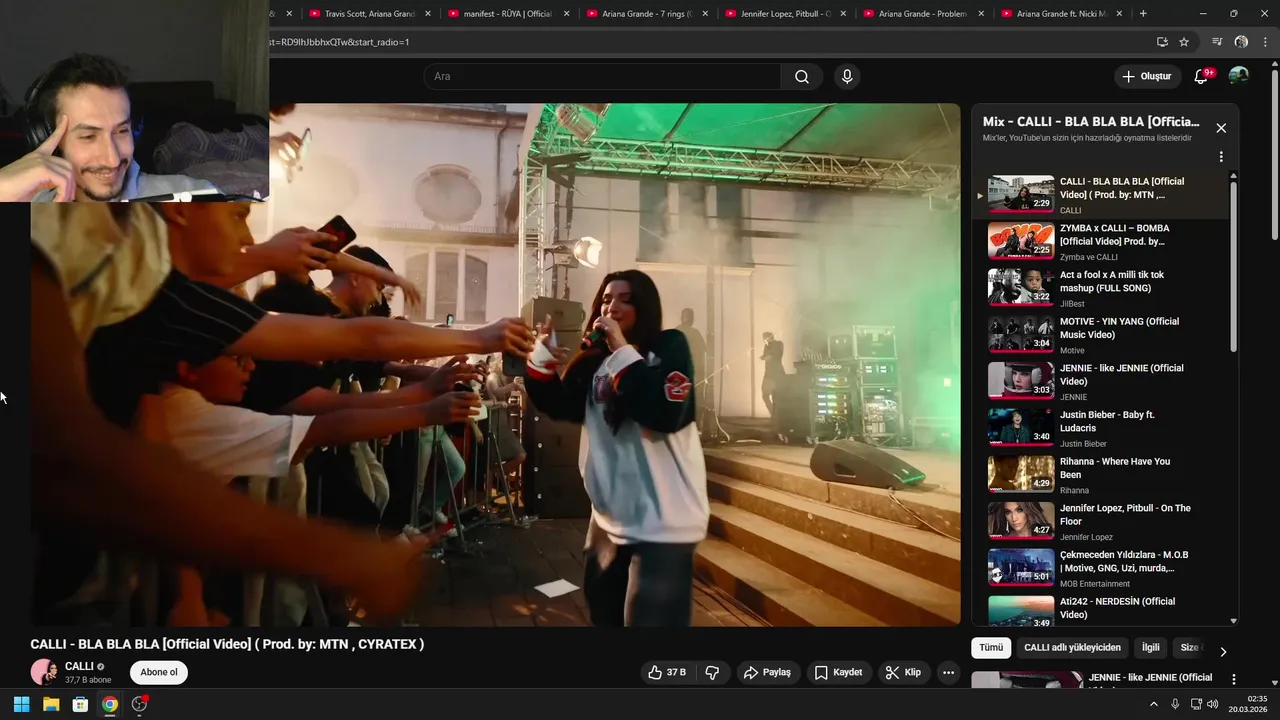This screenshot has height=720, width=1280.
Task: Select Justin Bieber - Baby ft. Ludacris title
Action: (1107, 421)
